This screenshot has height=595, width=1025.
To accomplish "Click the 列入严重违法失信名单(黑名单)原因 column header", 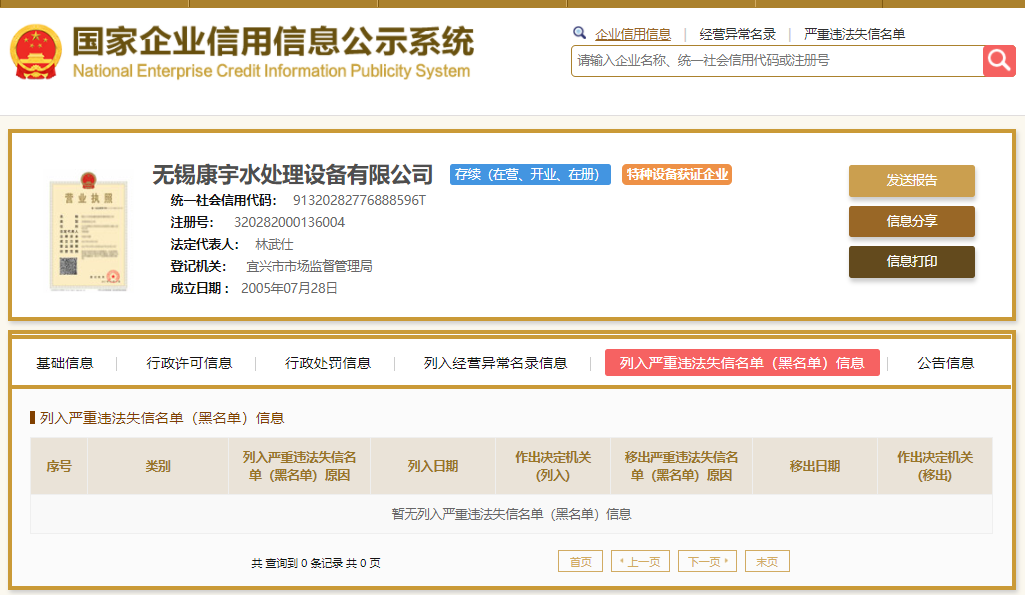I will click(299, 466).
